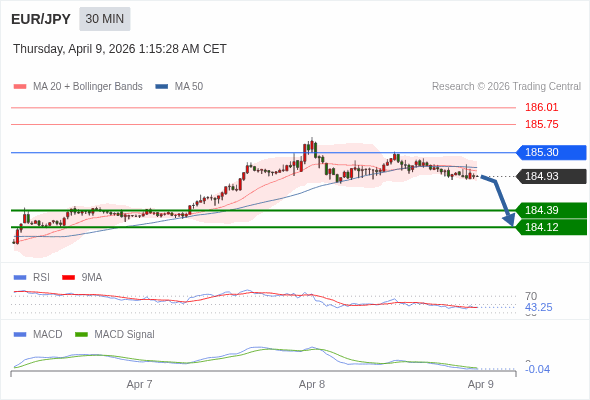Click the MA 50 blue legend swatch
Image resolution: width=590 pixels, height=400 pixels.
click(161, 87)
